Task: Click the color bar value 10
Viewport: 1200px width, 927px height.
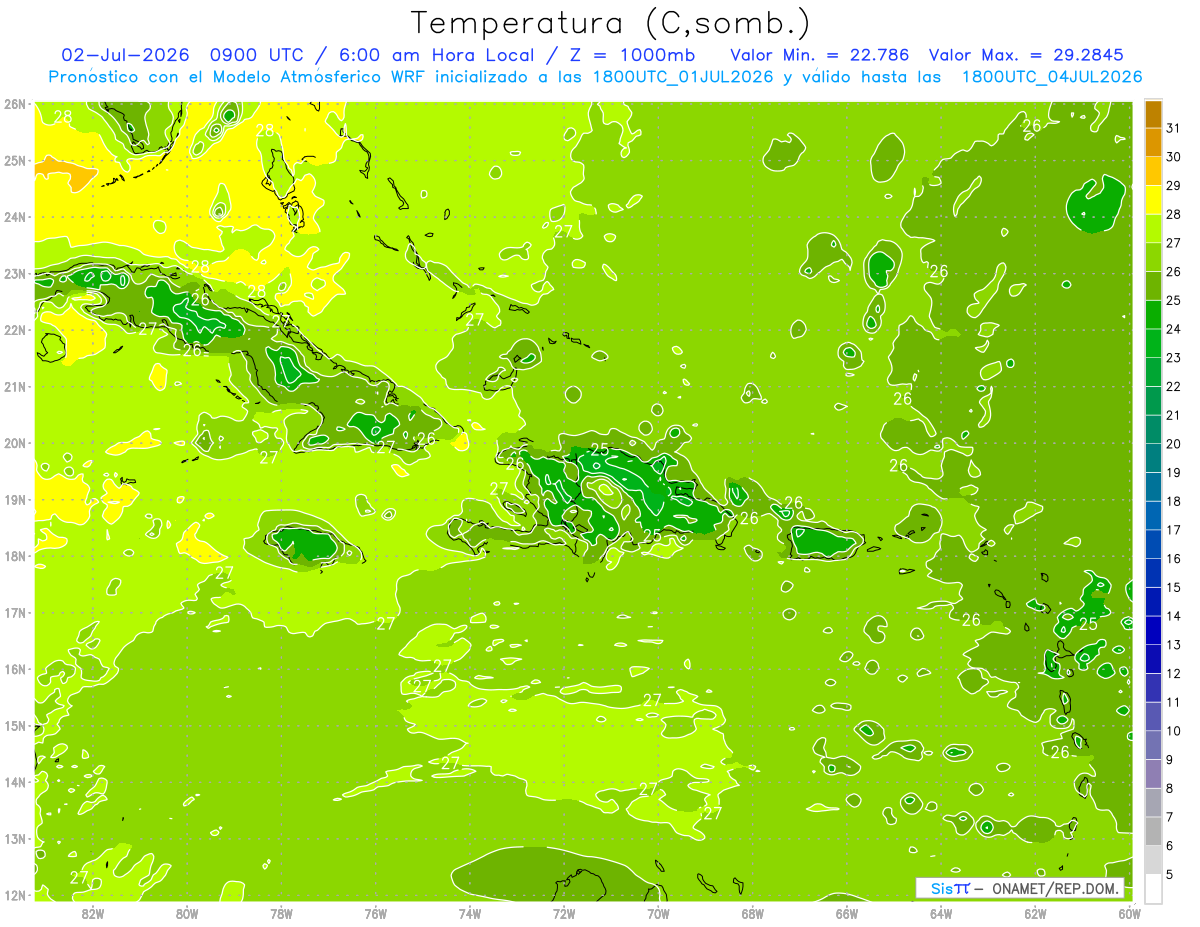Action: [x=1174, y=731]
